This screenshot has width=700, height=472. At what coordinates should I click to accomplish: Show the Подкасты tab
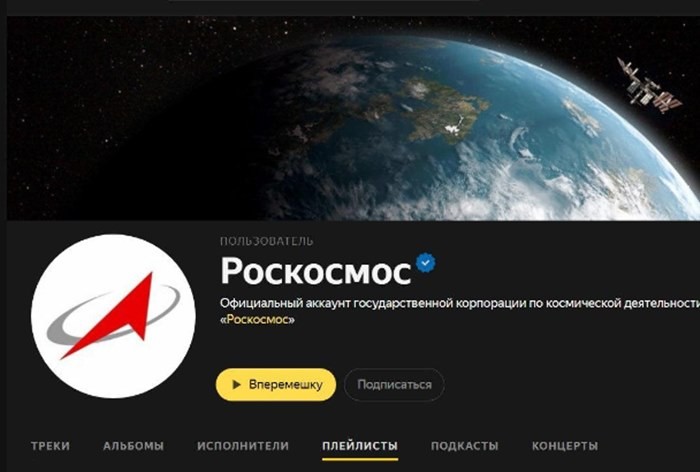coord(464,446)
